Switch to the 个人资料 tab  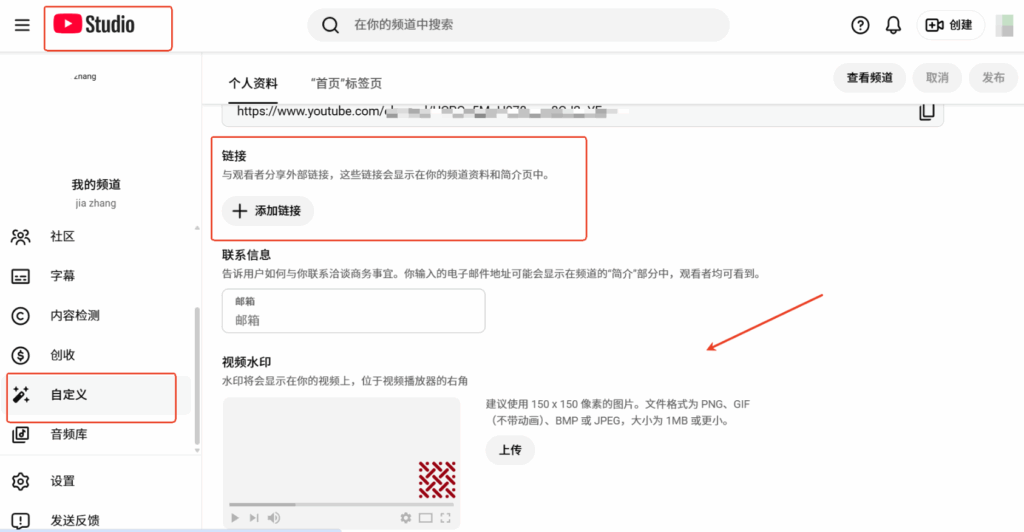click(x=253, y=83)
